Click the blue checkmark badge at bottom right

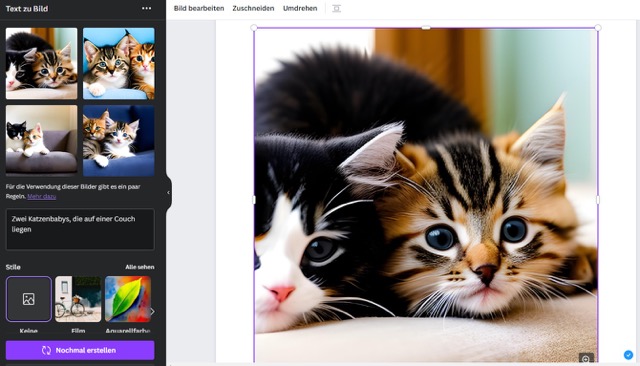(628, 355)
